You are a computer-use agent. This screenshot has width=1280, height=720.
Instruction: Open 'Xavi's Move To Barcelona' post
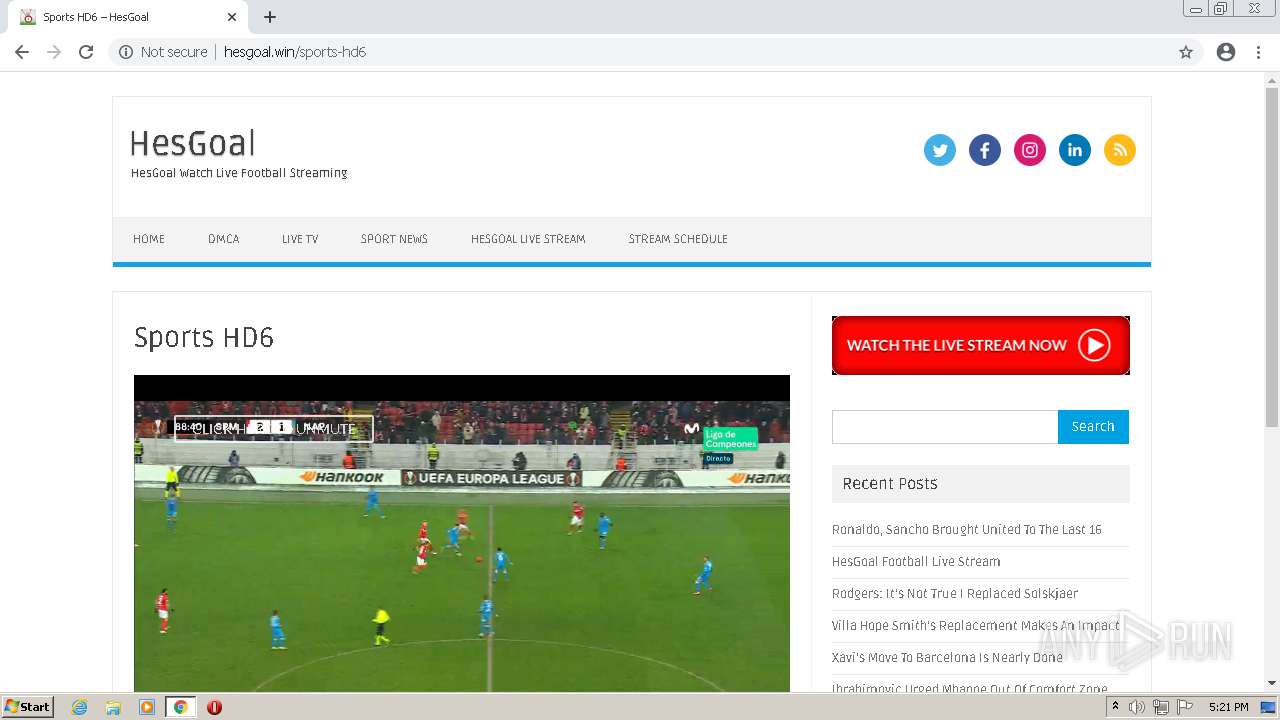pyautogui.click(x=947, y=658)
